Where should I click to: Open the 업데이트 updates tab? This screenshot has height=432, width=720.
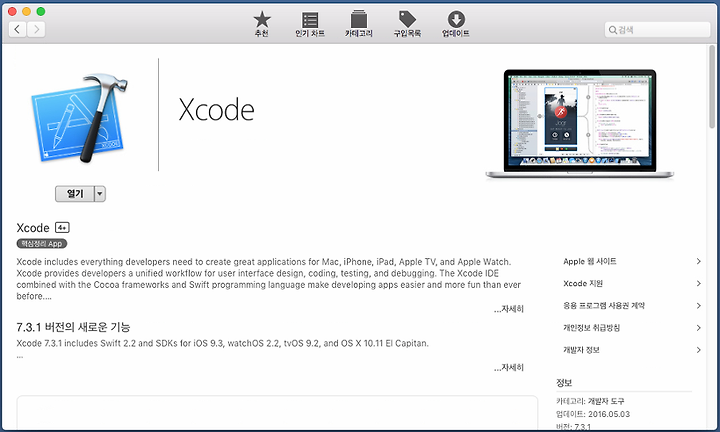[x=456, y=24]
